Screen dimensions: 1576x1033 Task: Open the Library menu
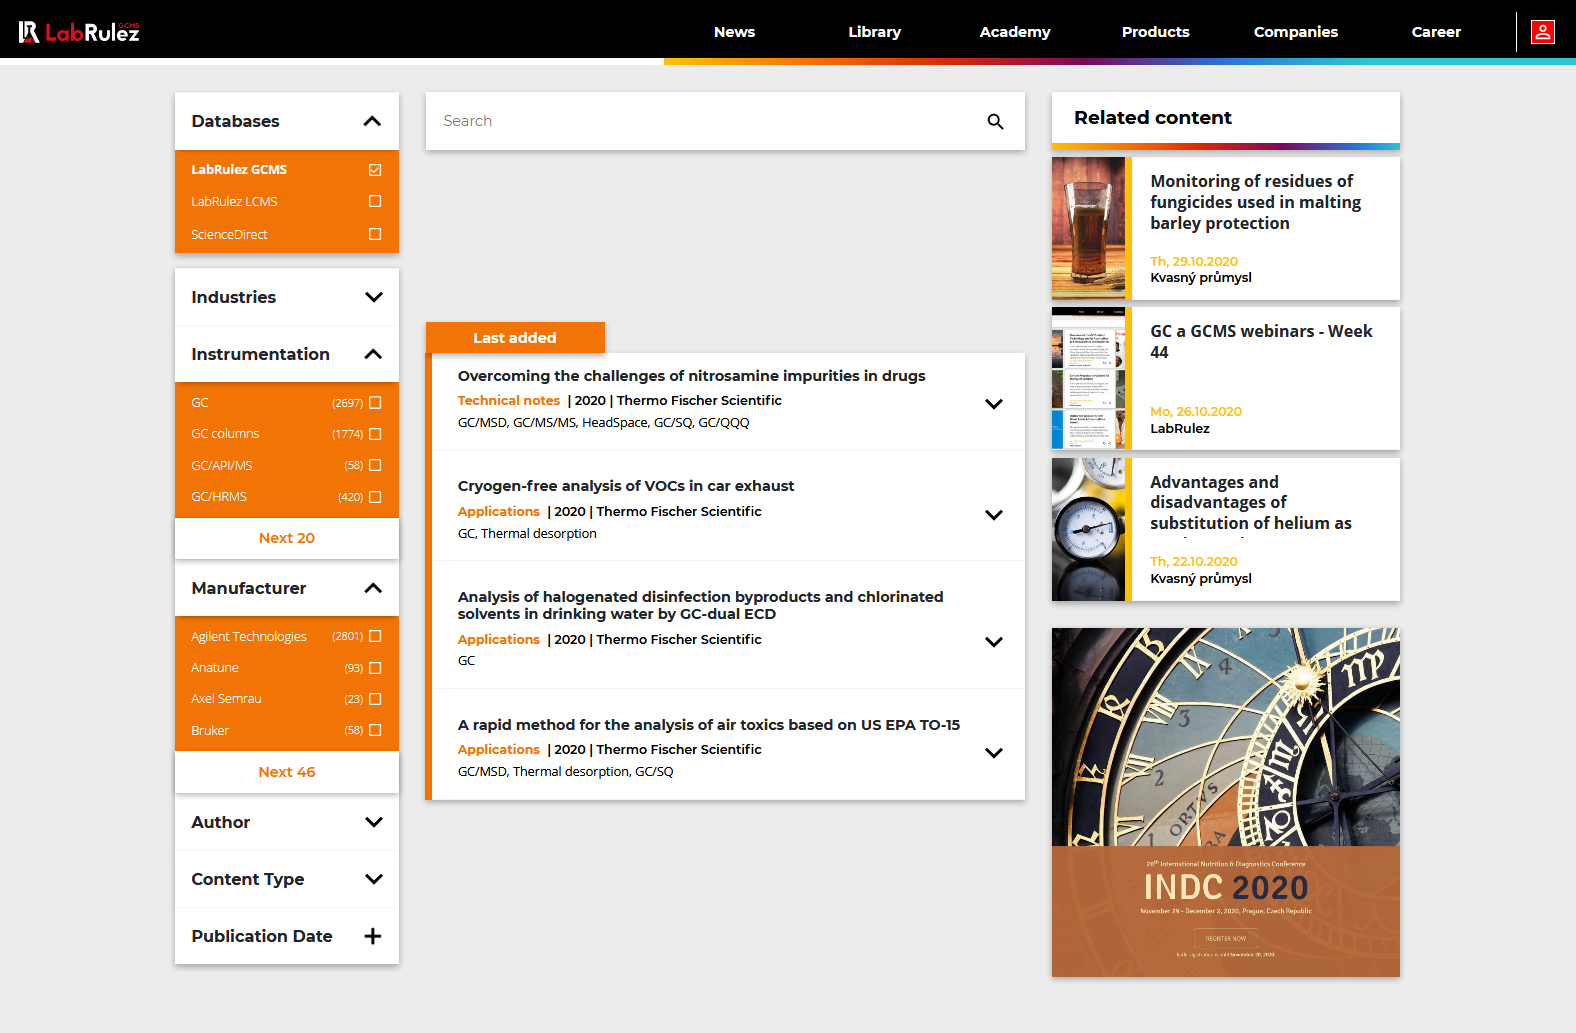(874, 32)
